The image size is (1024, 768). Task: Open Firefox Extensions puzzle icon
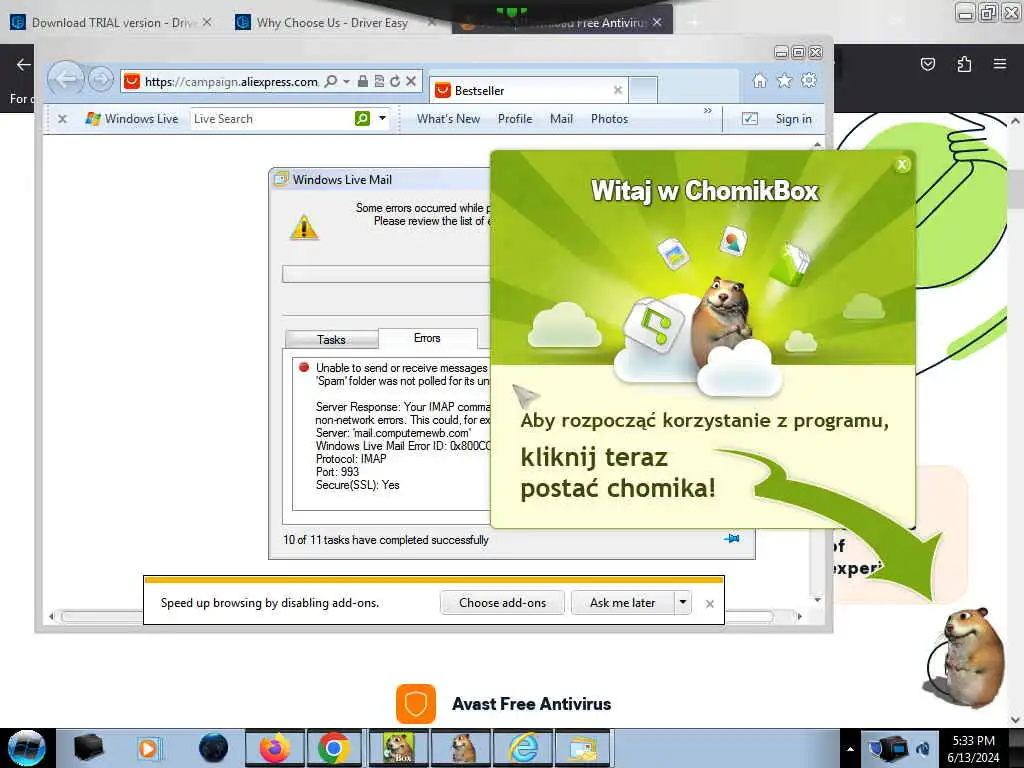coord(964,64)
